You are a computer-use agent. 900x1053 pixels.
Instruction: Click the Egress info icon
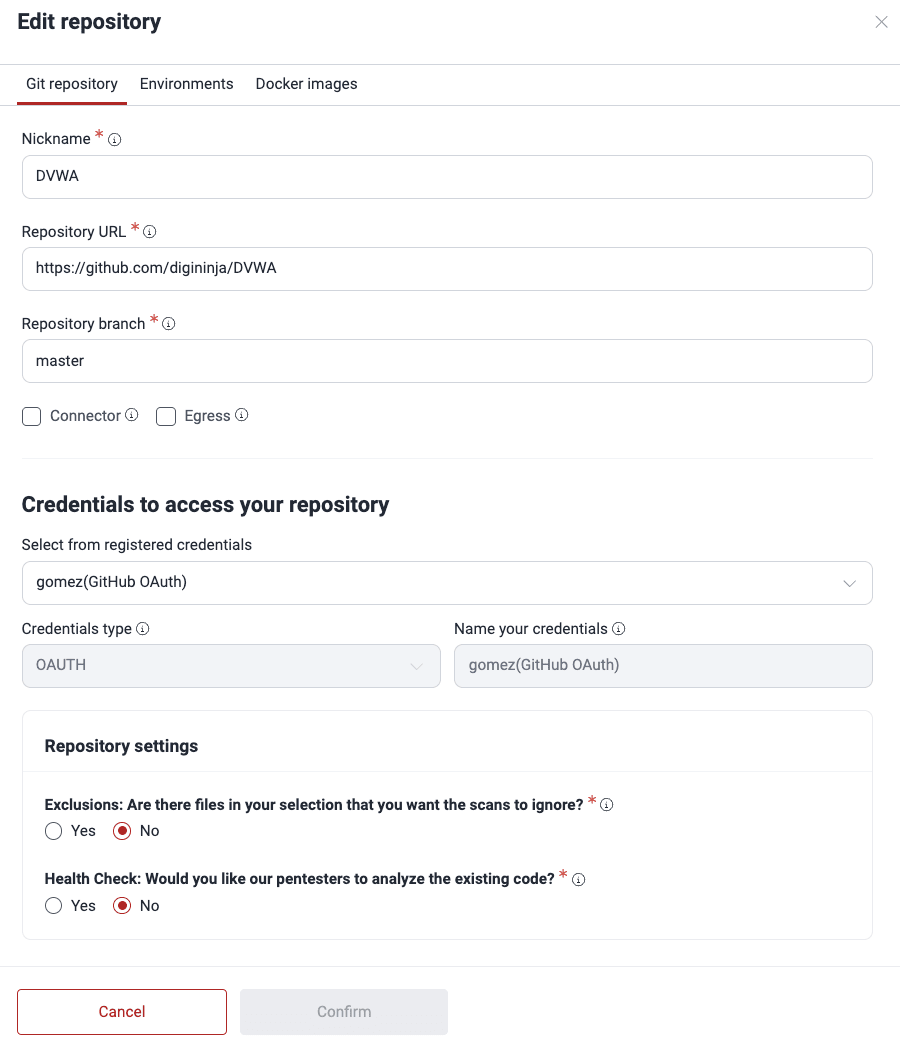tap(240, 415)
